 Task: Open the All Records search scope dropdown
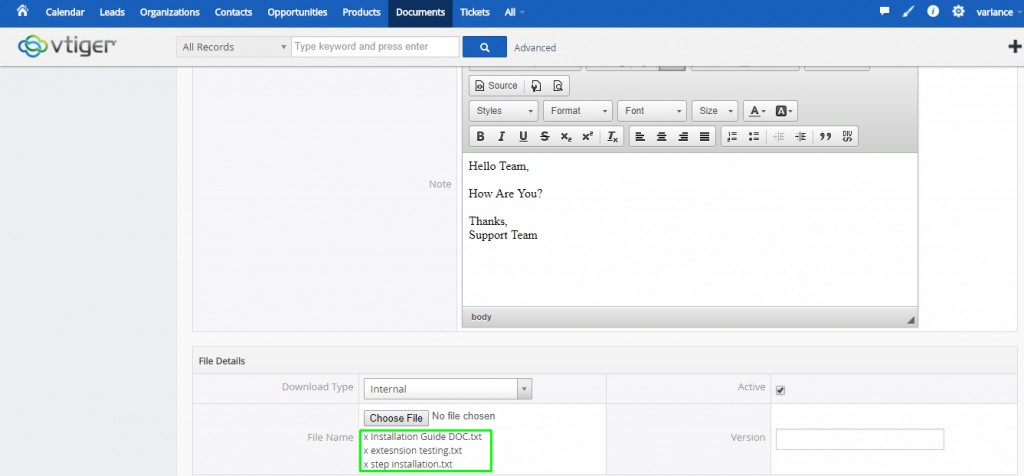[234, 47]
